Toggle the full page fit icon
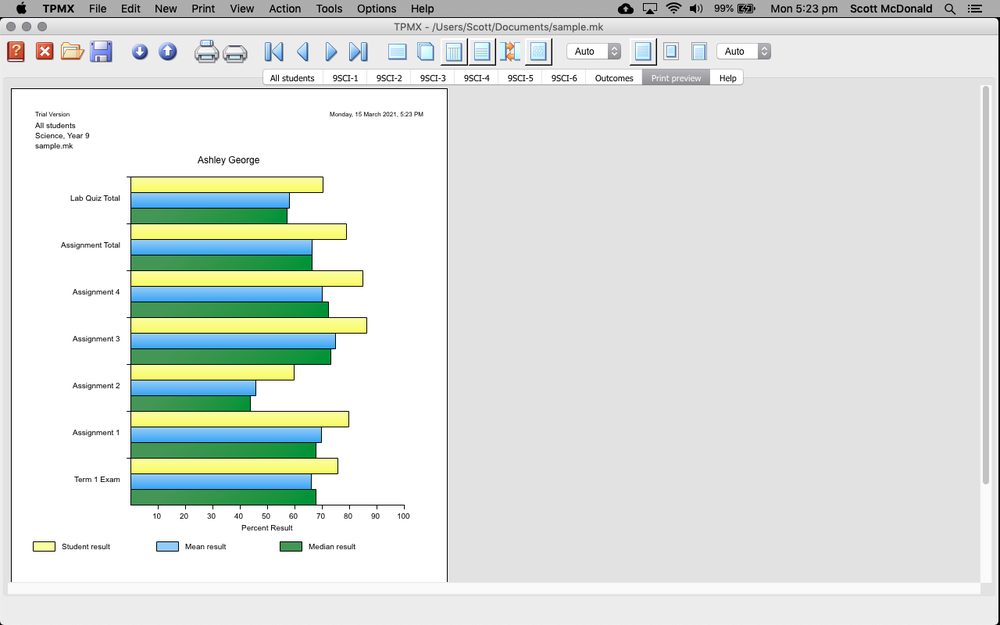 (x=643, y=52)
